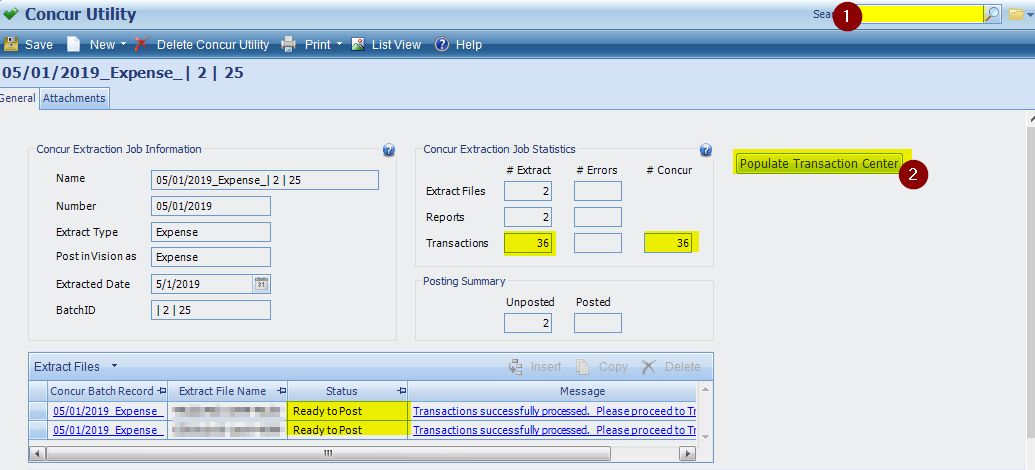Click the Transactions # Extract value 36
This screenshot has height=470, width=1035.
tap(528, 243)
